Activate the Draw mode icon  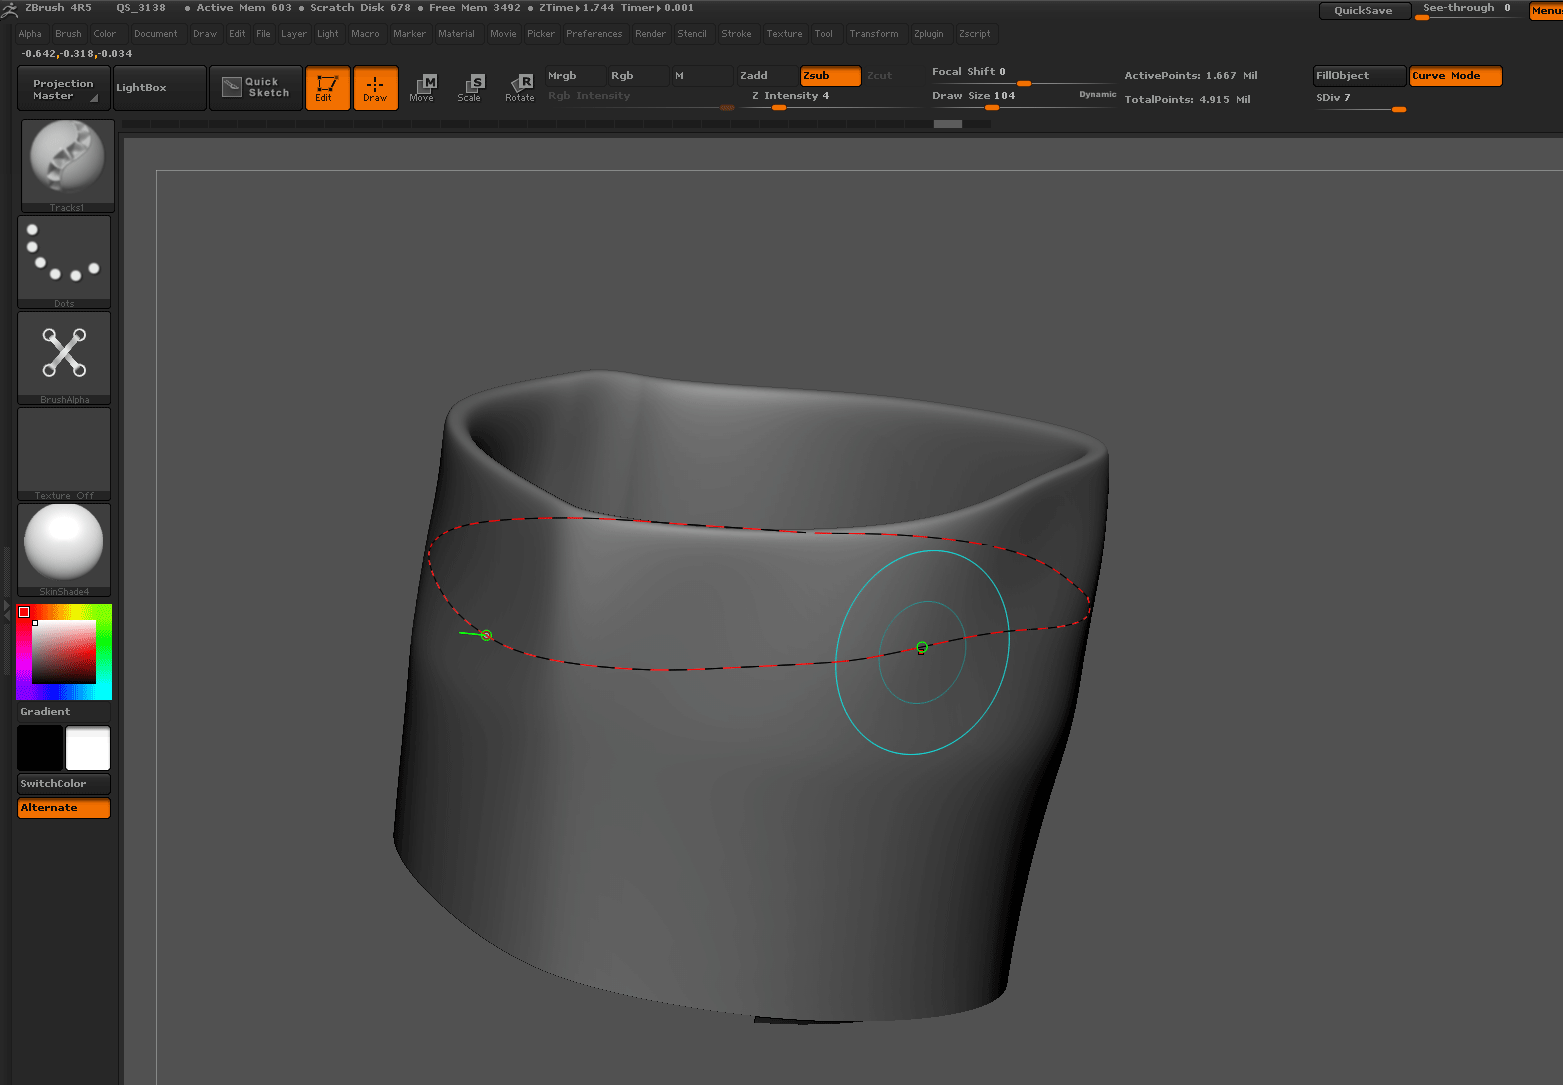(375, 88)
